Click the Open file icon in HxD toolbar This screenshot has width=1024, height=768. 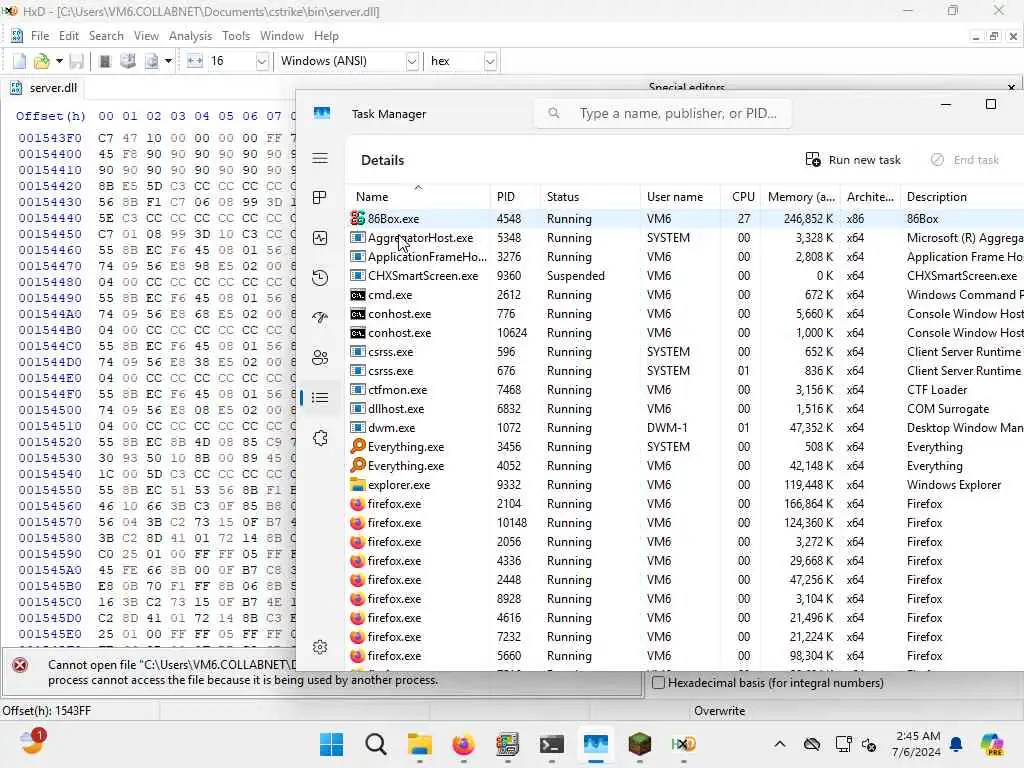click(x=42, y=61)
